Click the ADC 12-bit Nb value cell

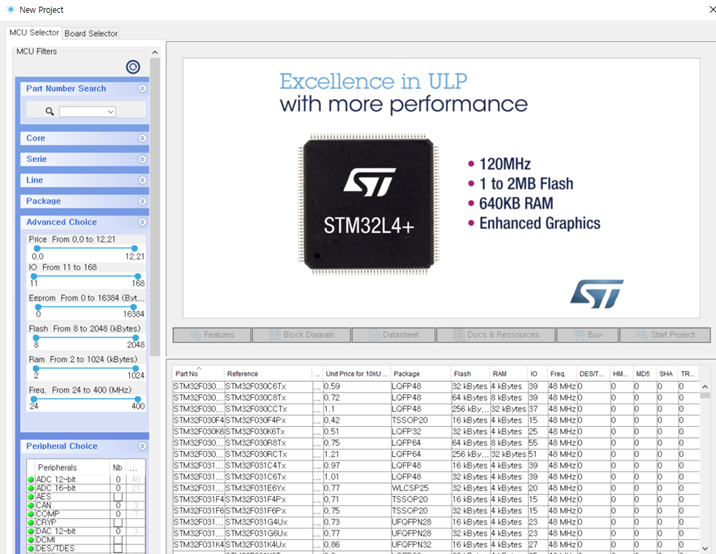pyautogui.click(x=118, y=480)
